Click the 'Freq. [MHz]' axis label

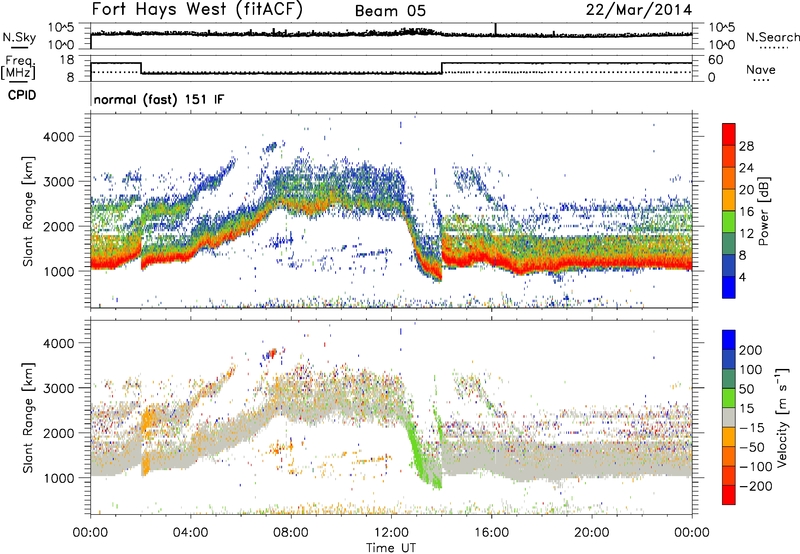coord(18,67)
